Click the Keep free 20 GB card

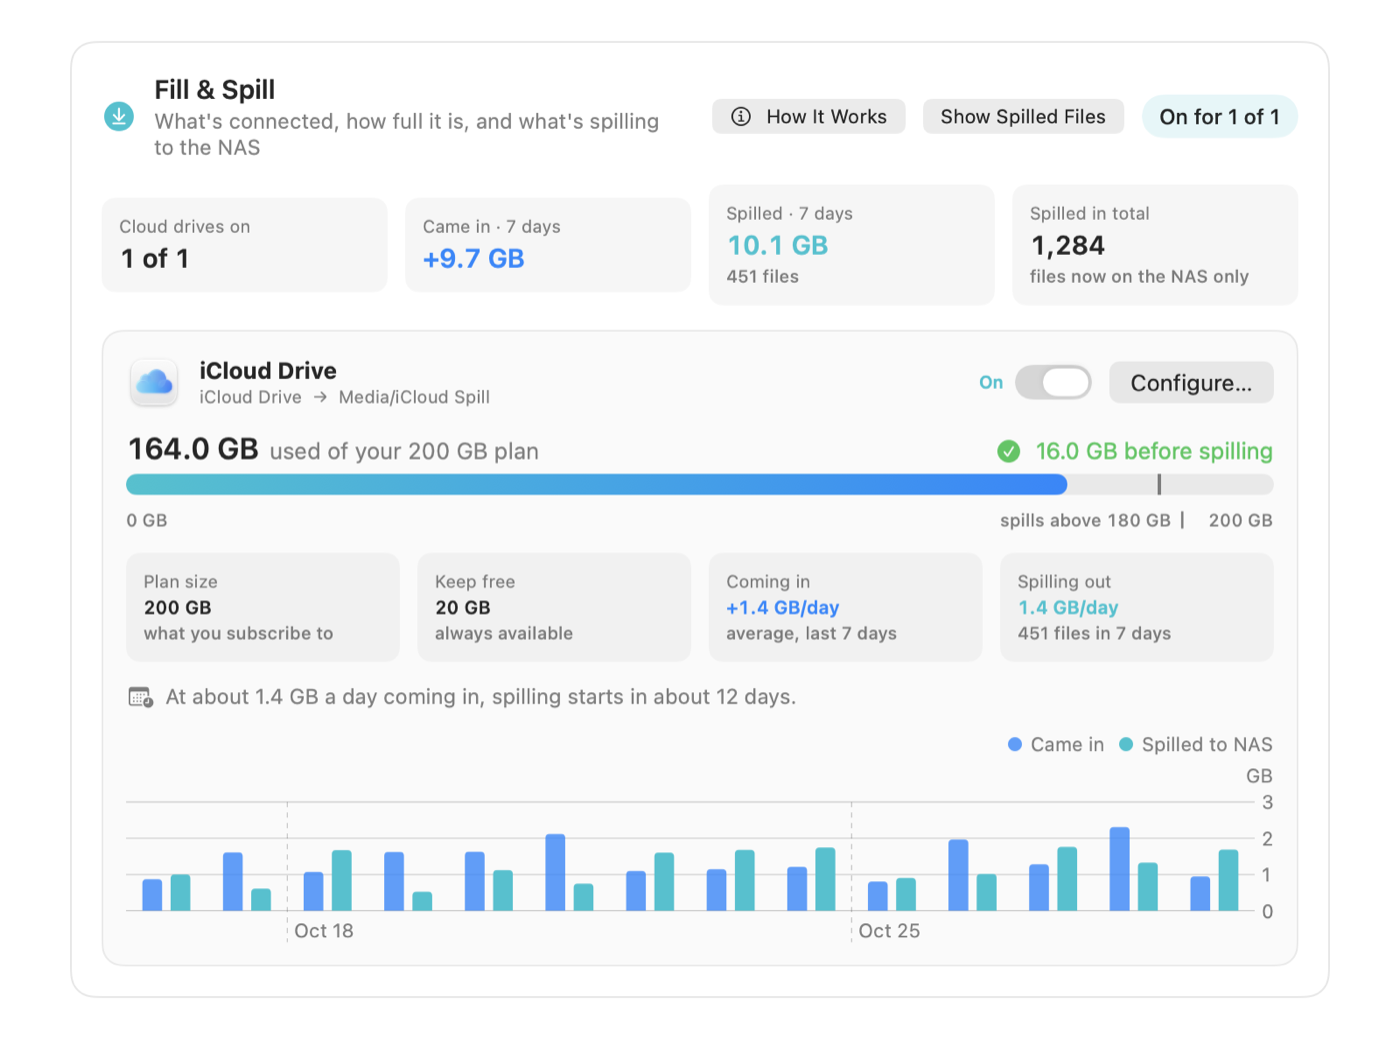[x=554, y=607]
